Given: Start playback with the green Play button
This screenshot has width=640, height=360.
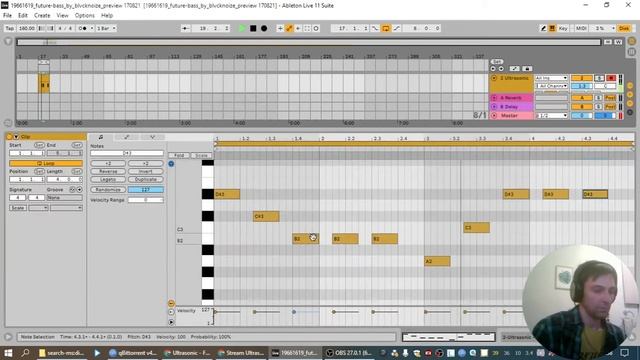Looking at the screenshot, I should [242, 28].
